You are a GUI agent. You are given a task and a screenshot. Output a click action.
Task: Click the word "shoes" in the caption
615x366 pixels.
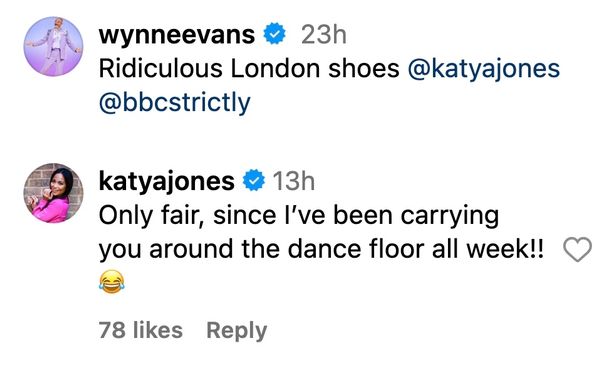tap(364, 69)
